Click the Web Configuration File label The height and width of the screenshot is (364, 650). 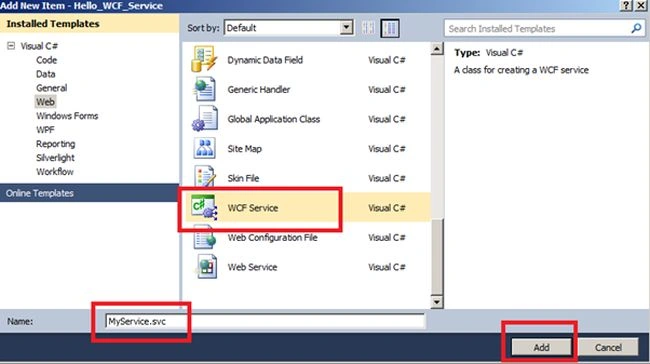pos(272,238)
